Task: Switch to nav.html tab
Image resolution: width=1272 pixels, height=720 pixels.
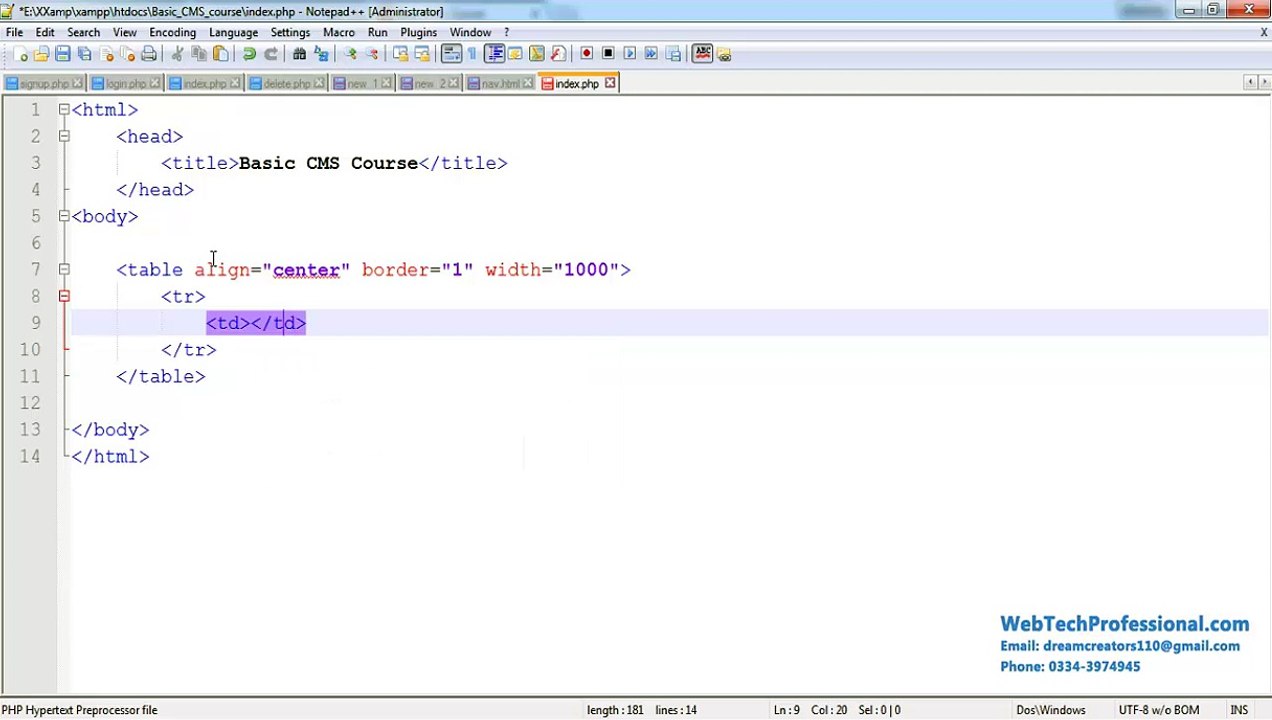Action: (500, 84)
